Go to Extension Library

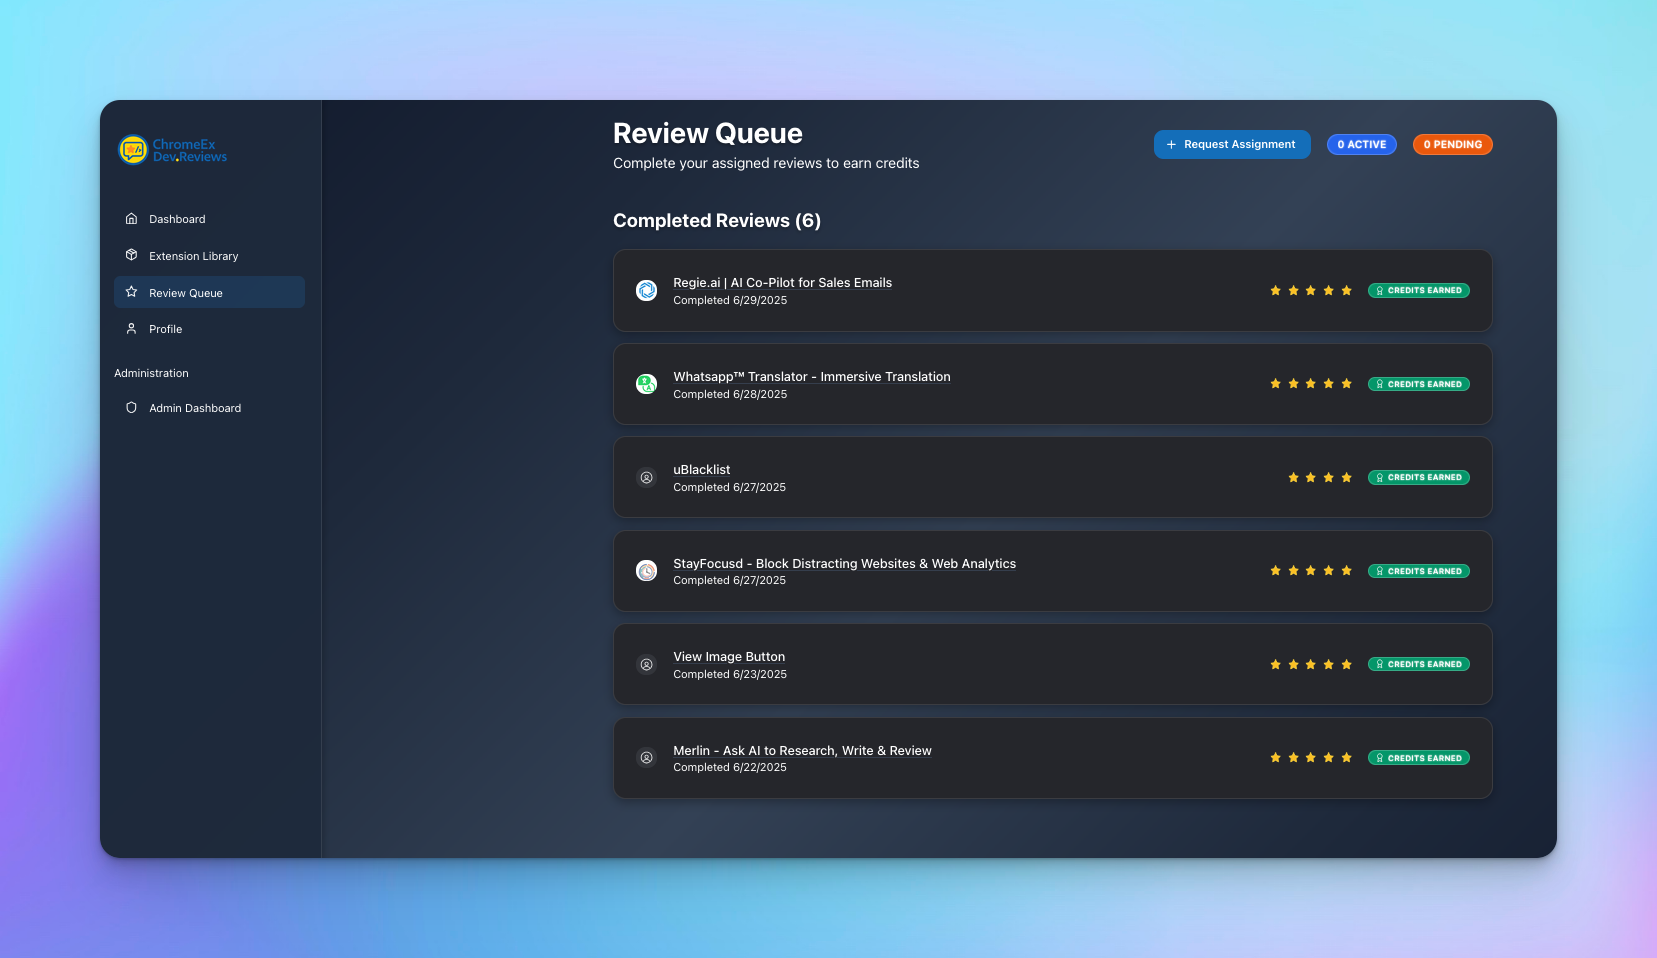209,256
